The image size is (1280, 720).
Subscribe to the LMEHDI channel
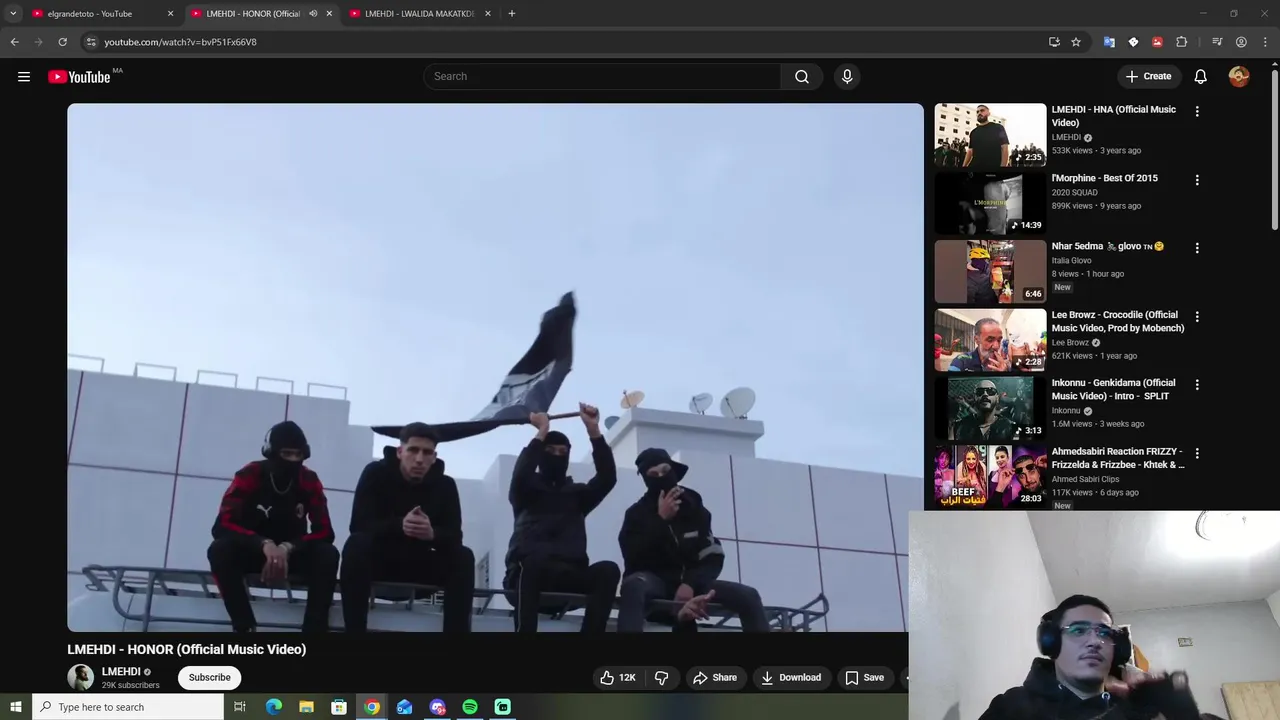pyautogui.click(x=210, y=677)
